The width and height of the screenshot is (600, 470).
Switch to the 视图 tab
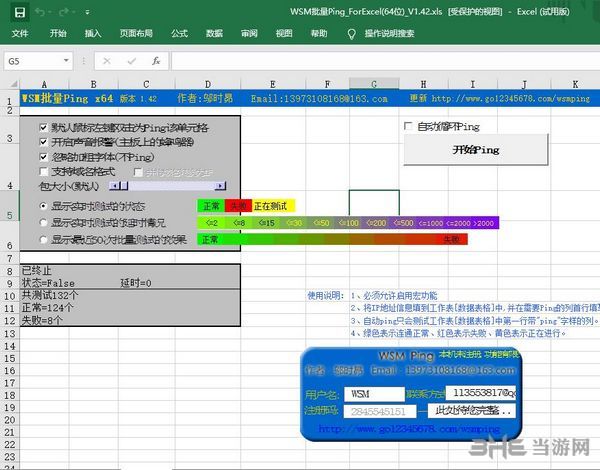point(284,33)
